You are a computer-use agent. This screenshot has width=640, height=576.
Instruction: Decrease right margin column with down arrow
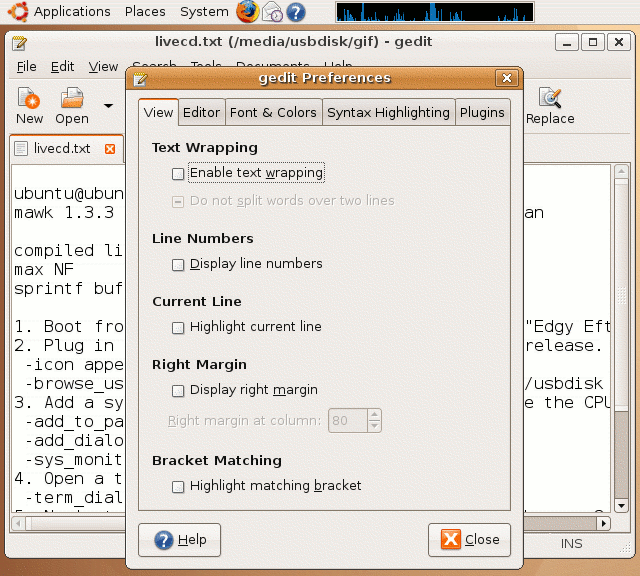(x=374, y=426)
